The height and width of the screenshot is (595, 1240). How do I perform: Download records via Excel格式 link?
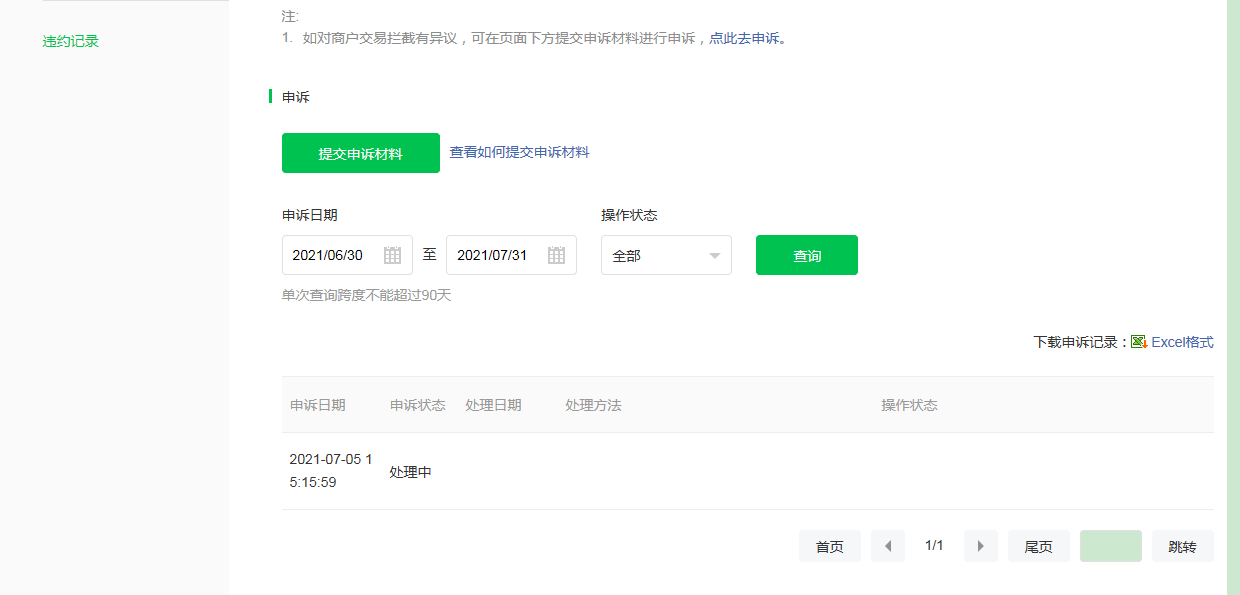point(1182,342)
